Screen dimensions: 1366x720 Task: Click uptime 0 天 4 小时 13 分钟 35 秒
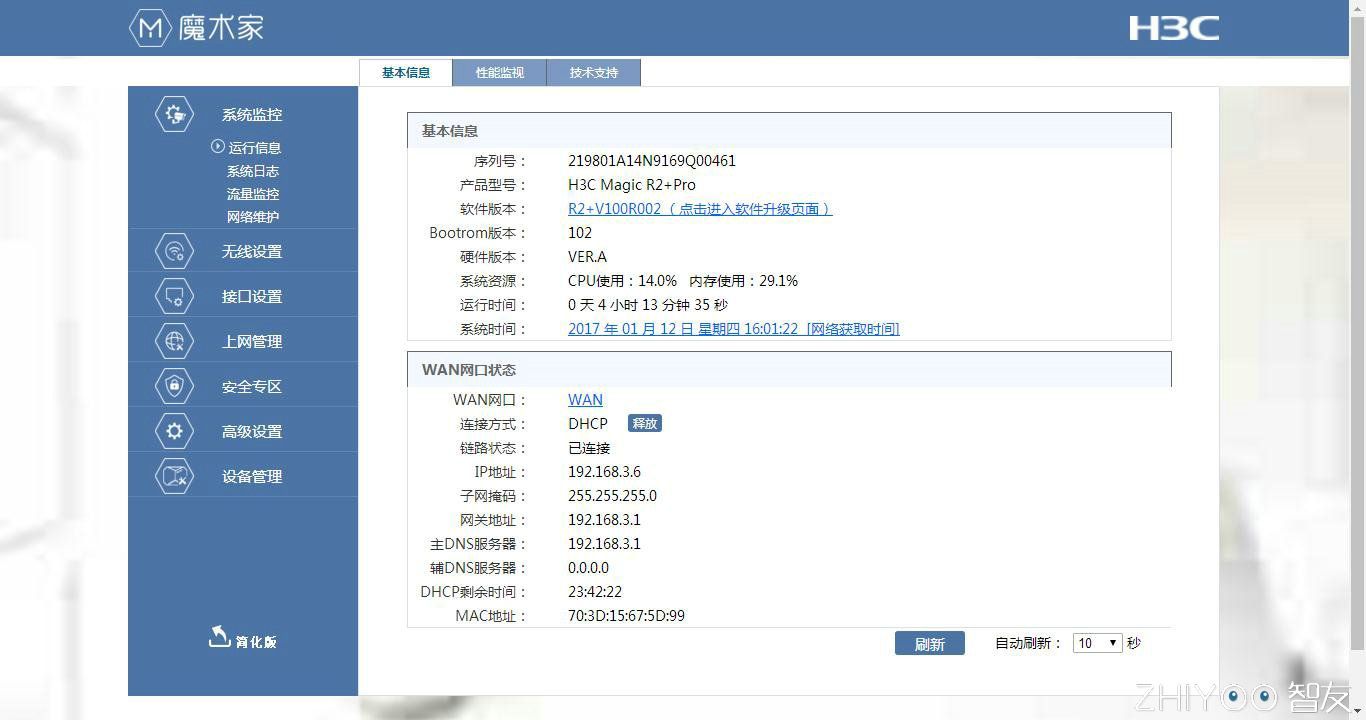[648, 305]
